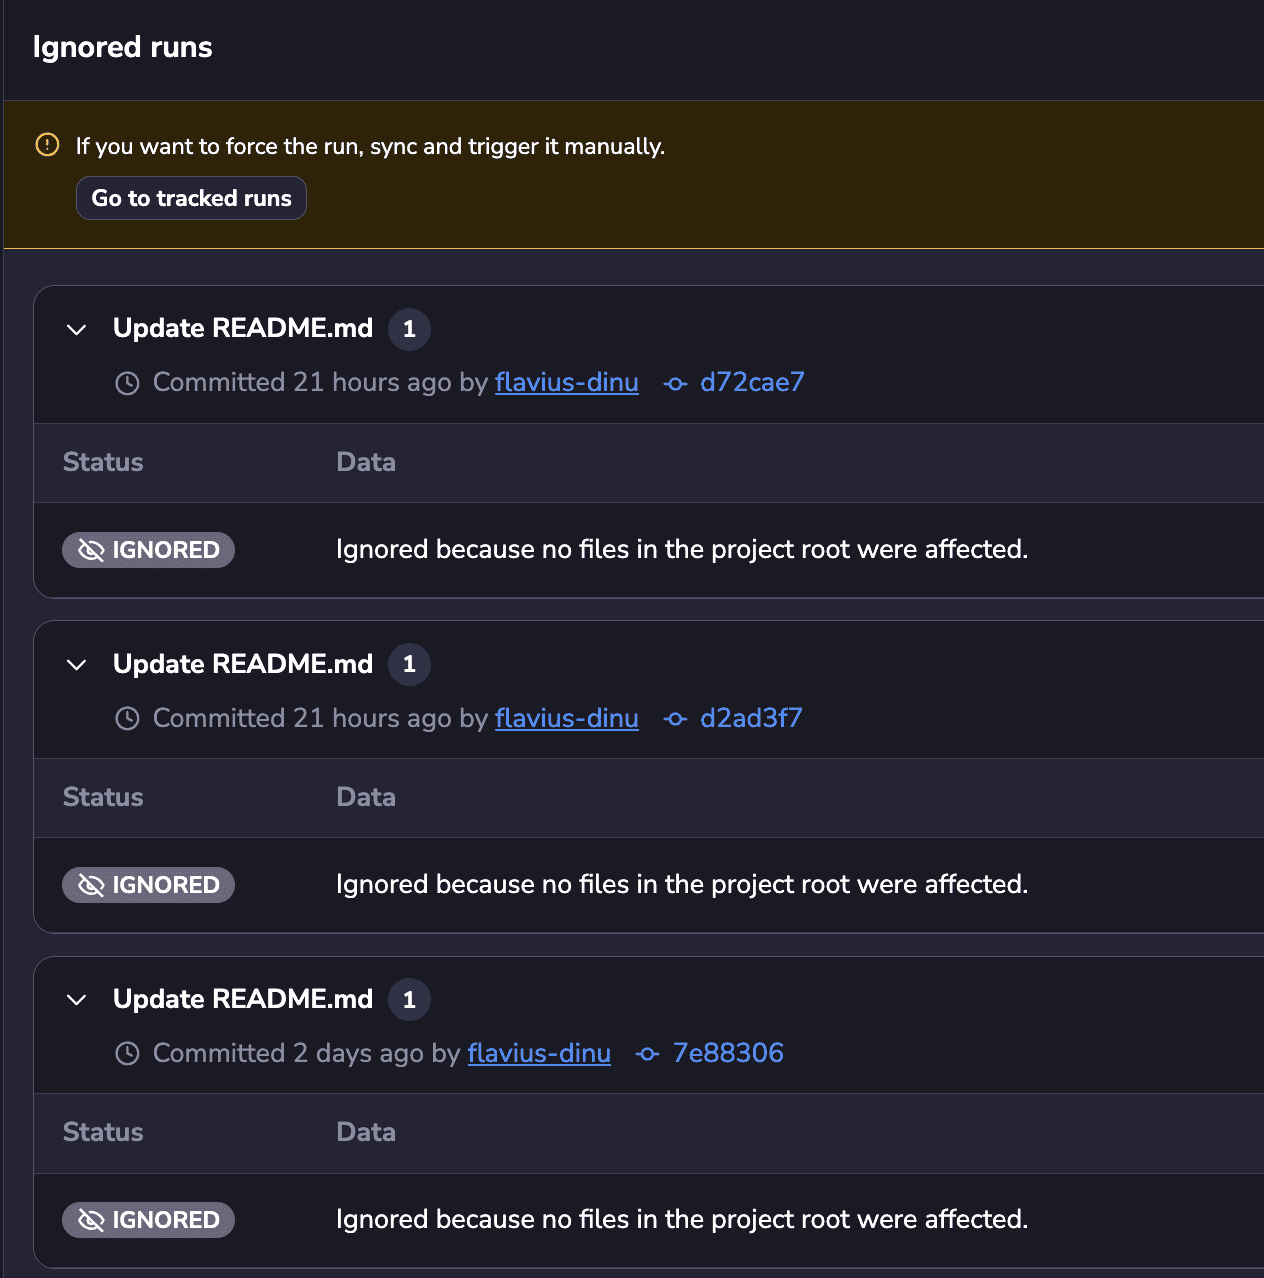Click the commit icon beside 7e88306
The image size is (1264, 1278).
point(647,1054)
